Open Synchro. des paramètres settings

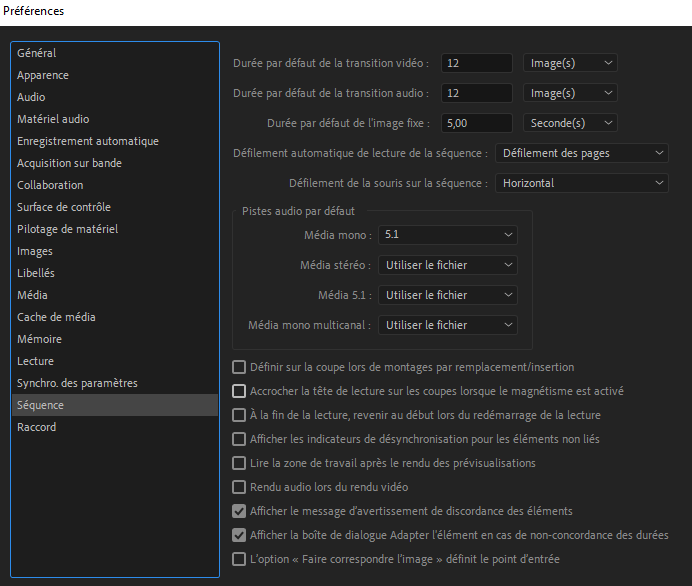pyautogui.click(x=115, y=383)
